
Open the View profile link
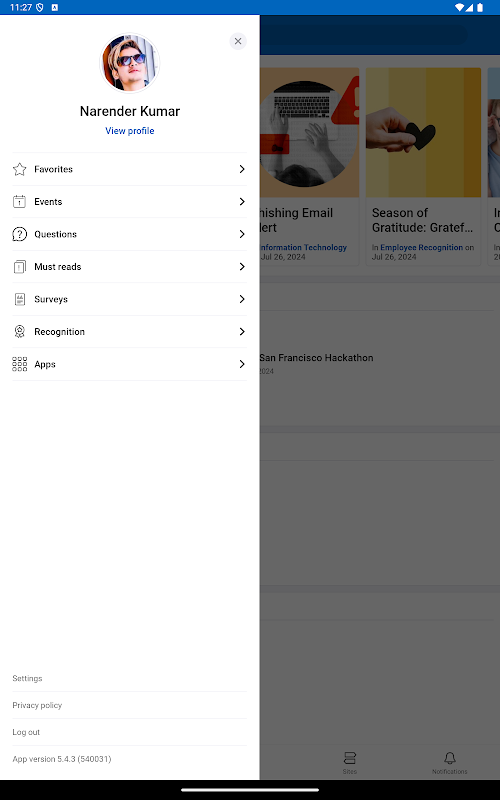[130, 131]
